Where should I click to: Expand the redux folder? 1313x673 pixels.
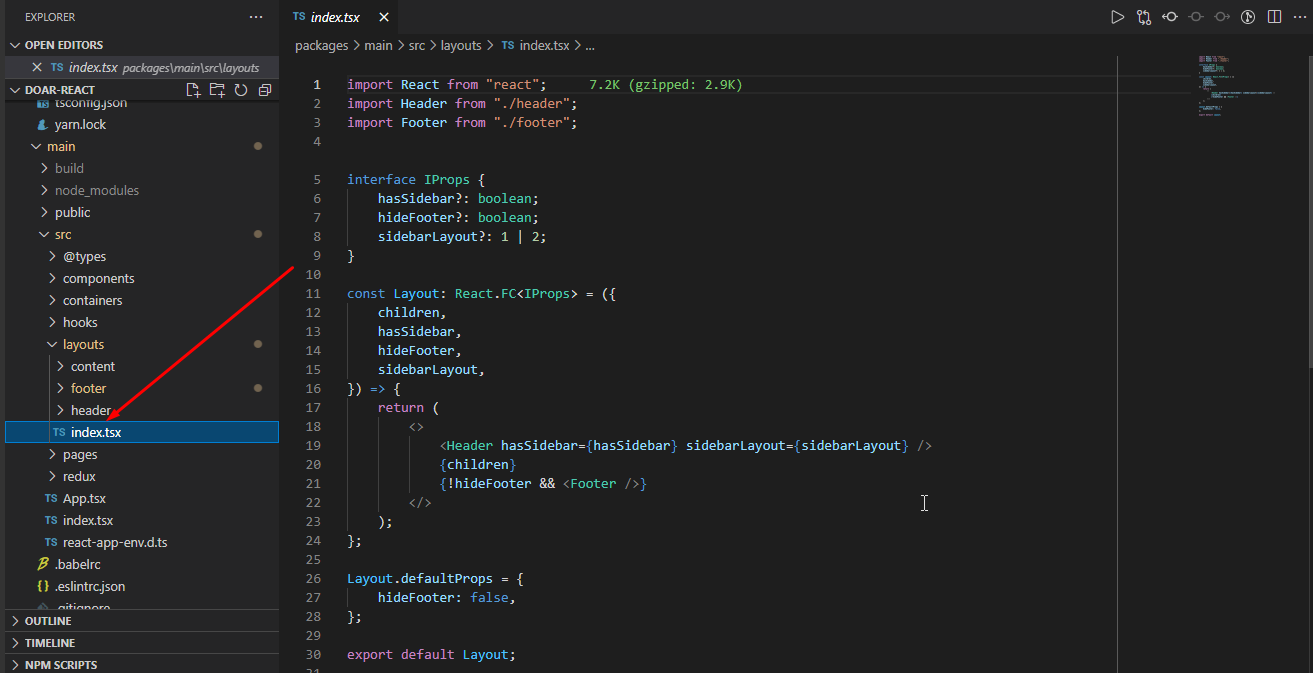point(142,476)
